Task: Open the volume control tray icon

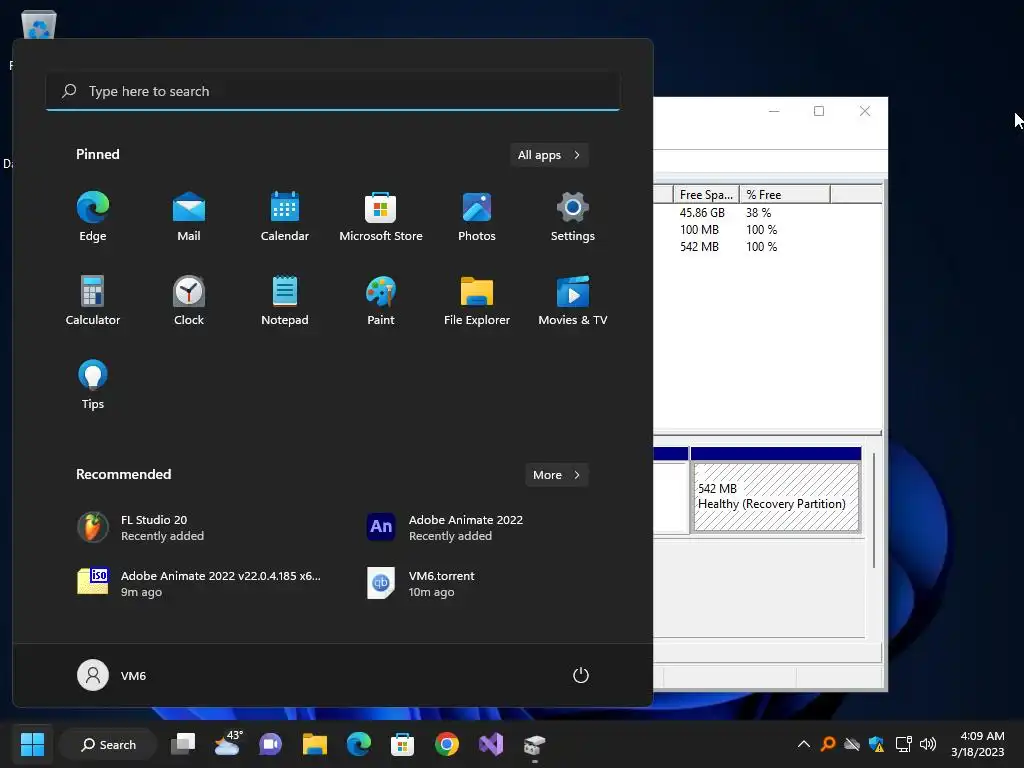Action: (x=927, y=744)
